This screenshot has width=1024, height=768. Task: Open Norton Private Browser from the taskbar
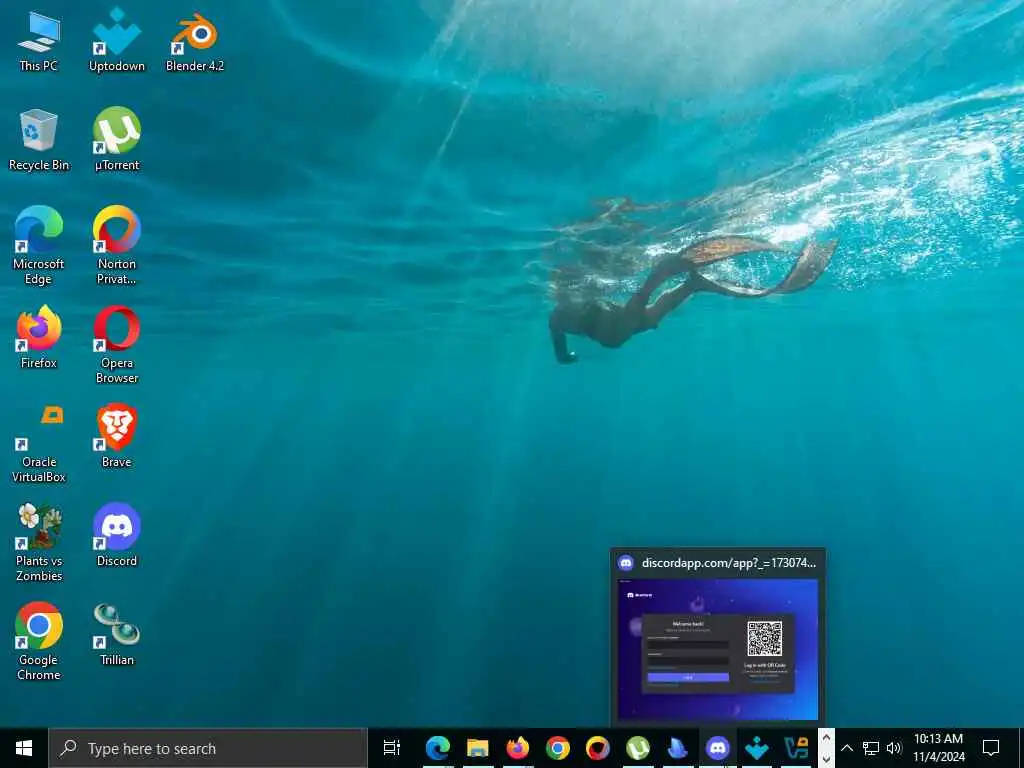[598, 748]
